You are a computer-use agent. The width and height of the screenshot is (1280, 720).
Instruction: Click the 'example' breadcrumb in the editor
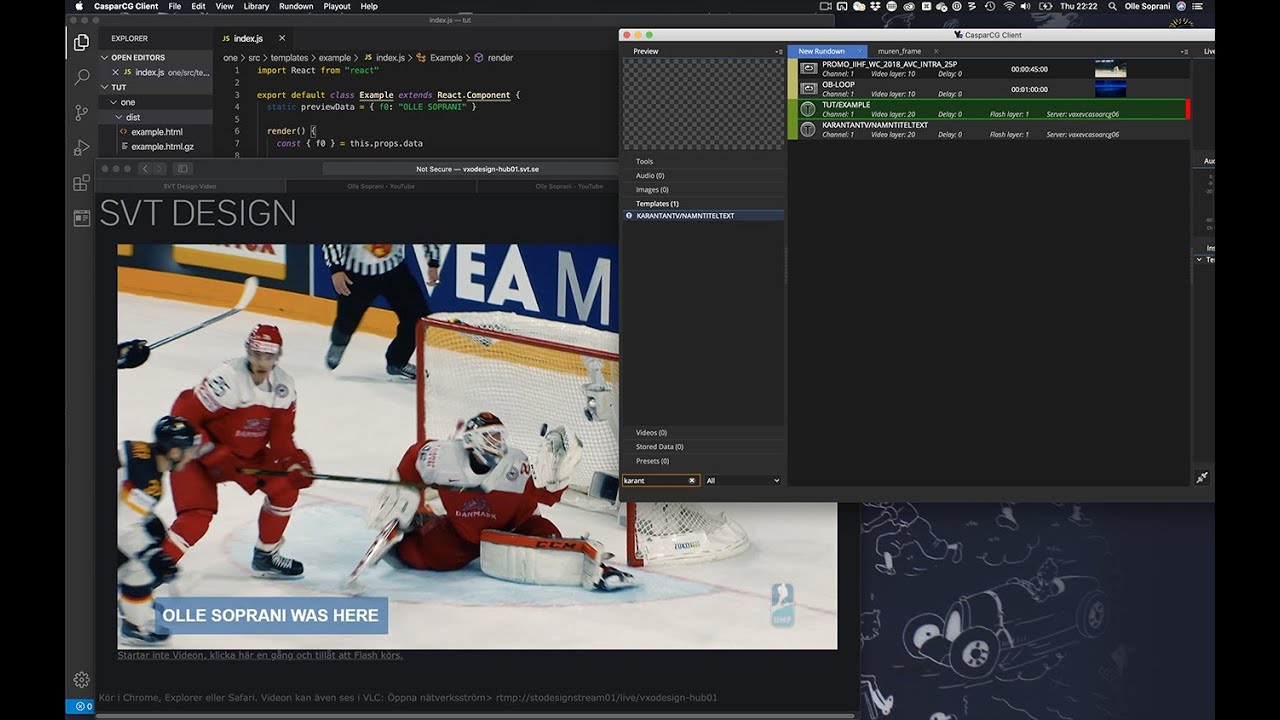(335, 58)
